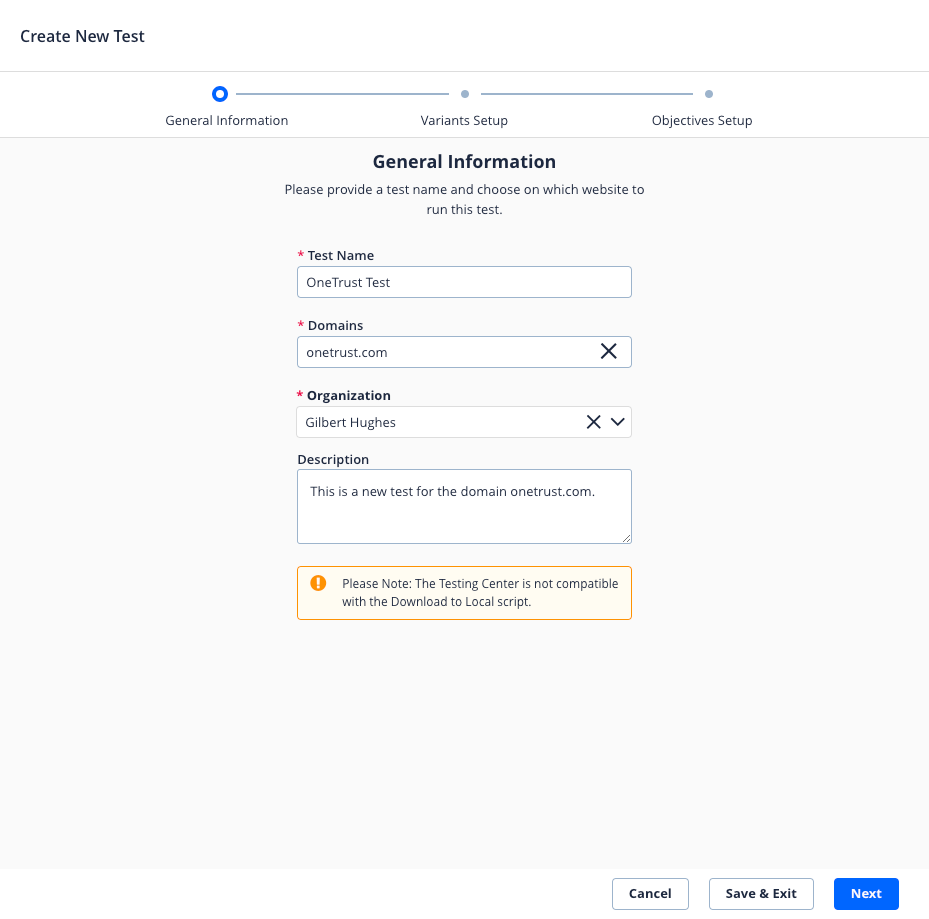Click the Create New Test page title

(83, 36)
